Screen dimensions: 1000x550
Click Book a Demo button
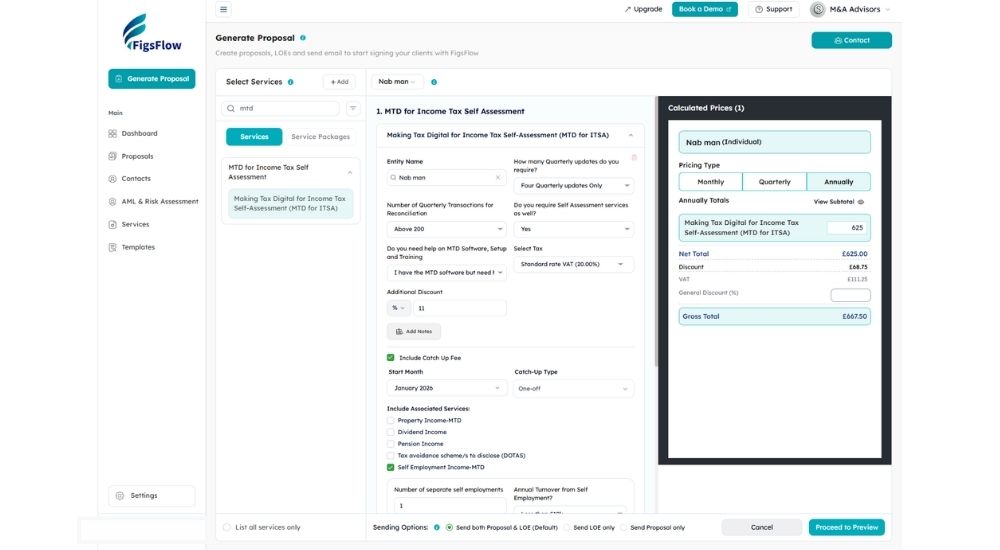[705, 9]
